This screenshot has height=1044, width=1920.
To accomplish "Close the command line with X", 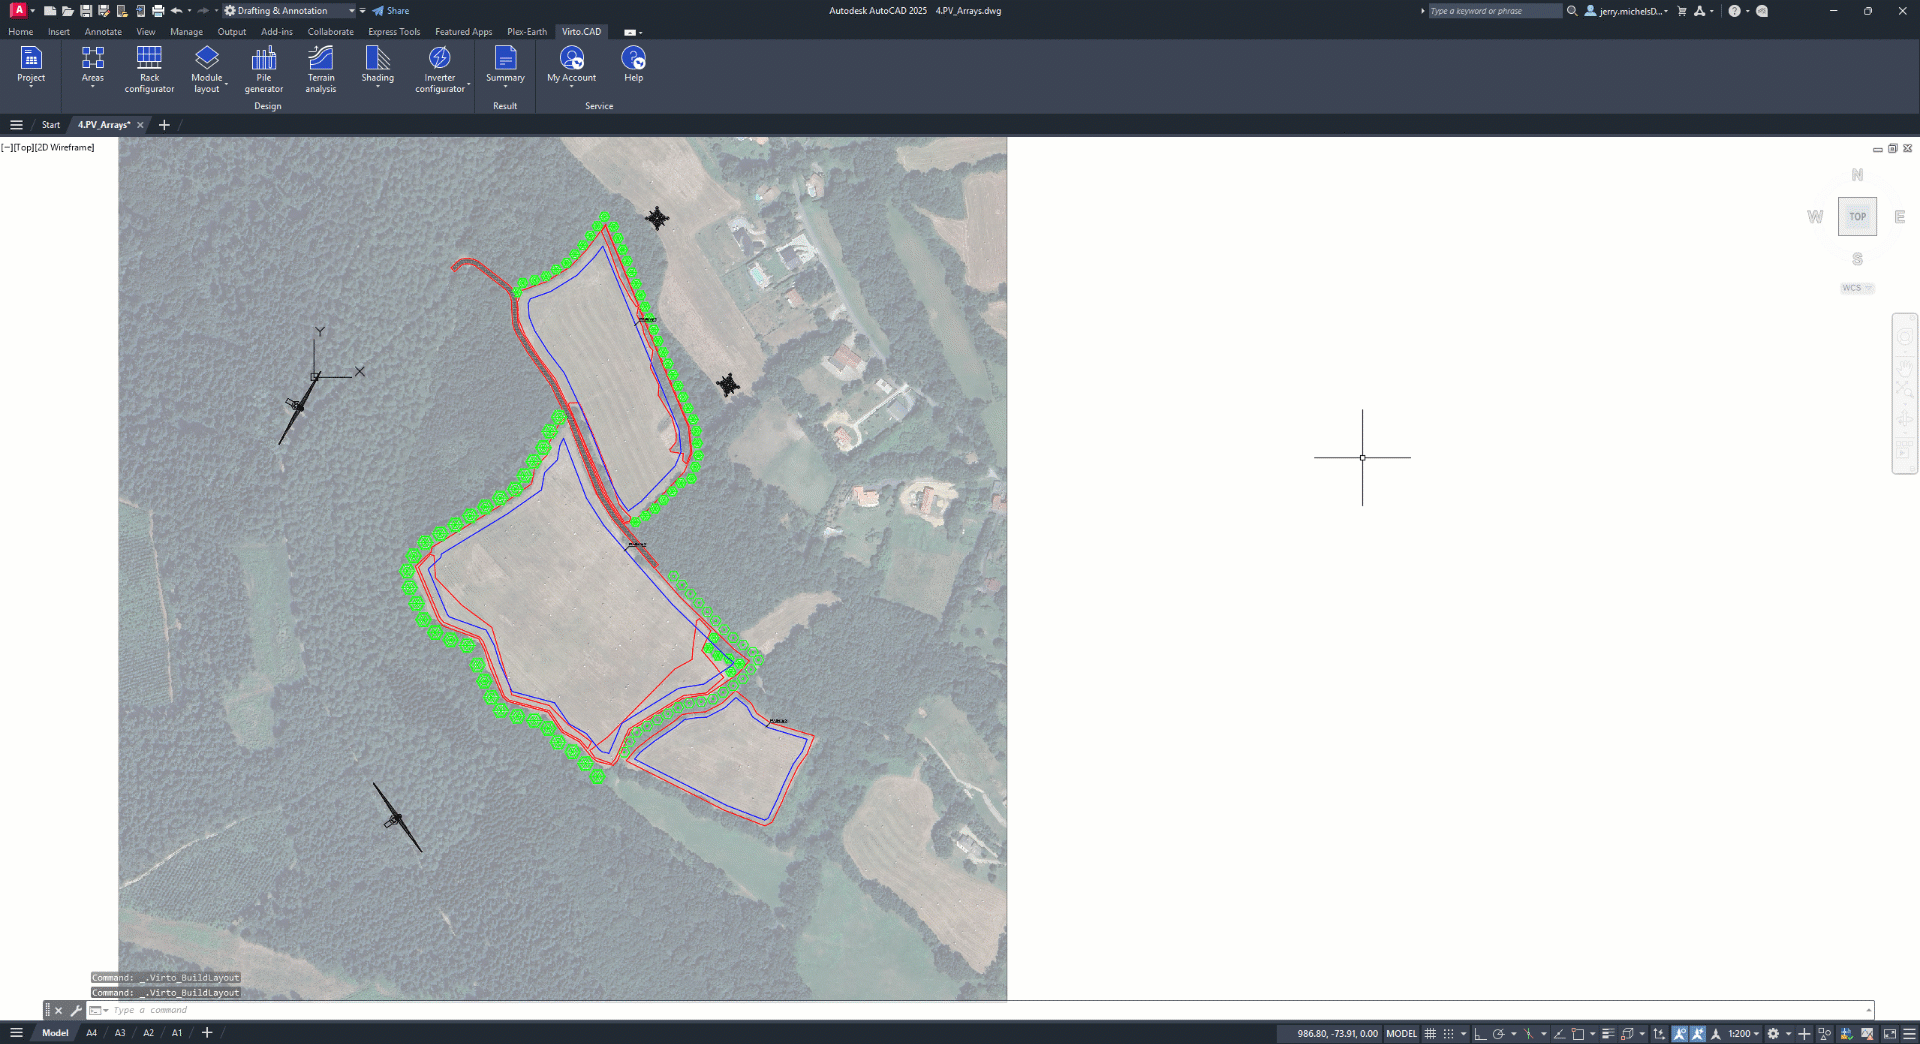I will [58, 1010].
